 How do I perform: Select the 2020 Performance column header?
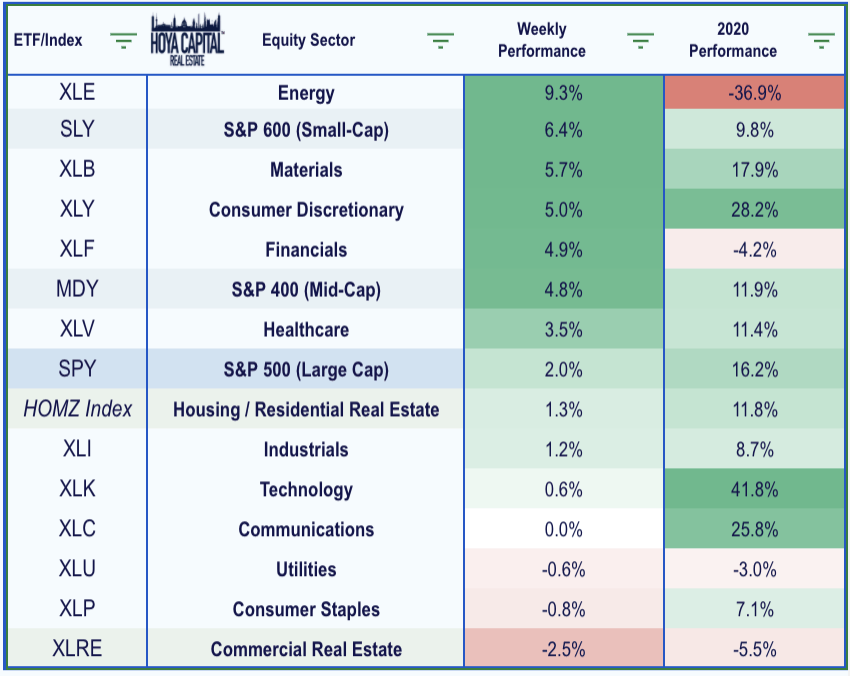click(x=733, y=40)
